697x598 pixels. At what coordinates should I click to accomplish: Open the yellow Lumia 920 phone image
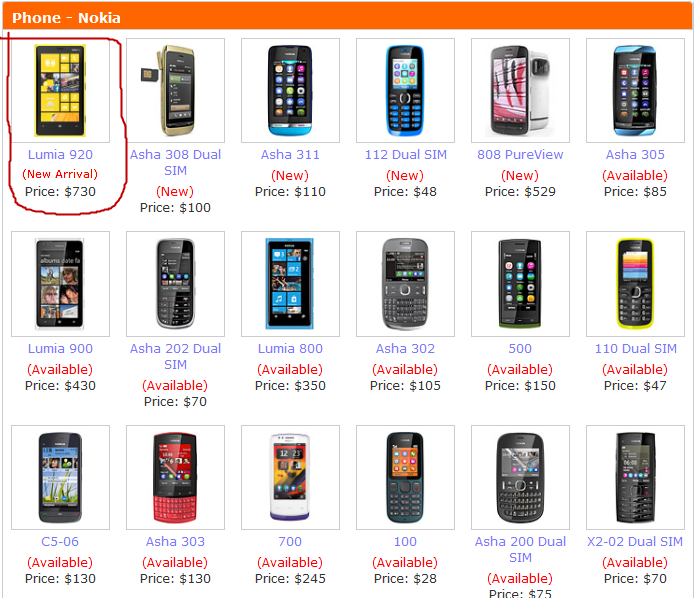click(60, 91)
